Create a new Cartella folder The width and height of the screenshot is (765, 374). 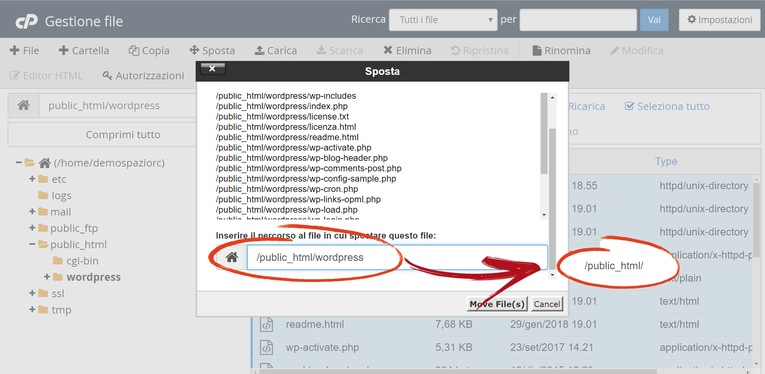pos(84,51)
